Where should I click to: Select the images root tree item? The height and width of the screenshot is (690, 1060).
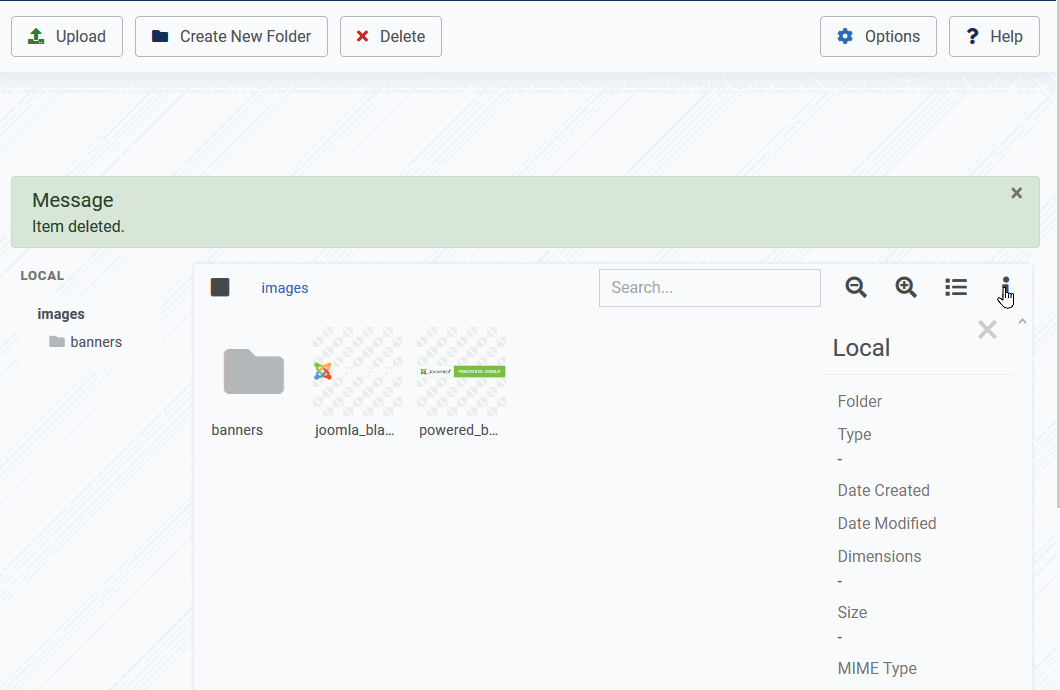coord(61,314)
